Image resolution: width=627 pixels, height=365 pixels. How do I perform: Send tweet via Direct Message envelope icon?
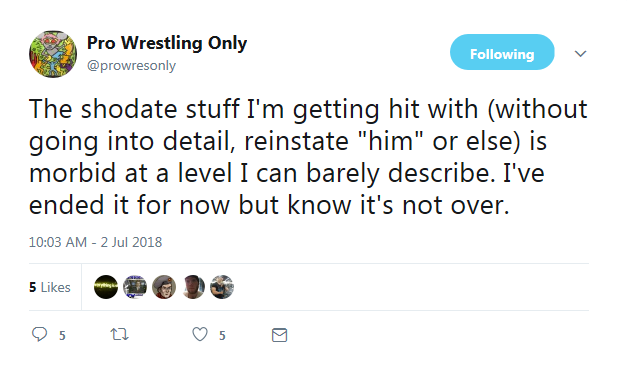pyautogui.click(x=280, y=335)
